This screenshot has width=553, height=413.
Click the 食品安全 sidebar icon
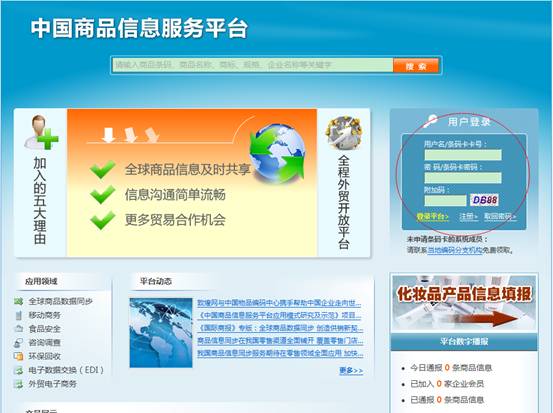click(x=18, y=329)
